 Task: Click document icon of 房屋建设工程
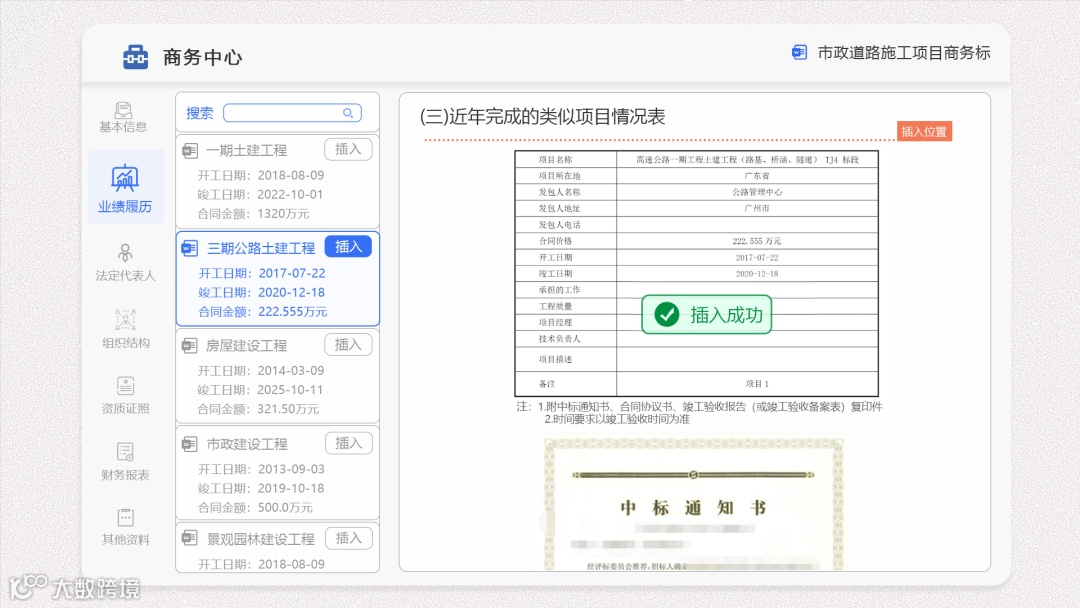click(190, 346)
